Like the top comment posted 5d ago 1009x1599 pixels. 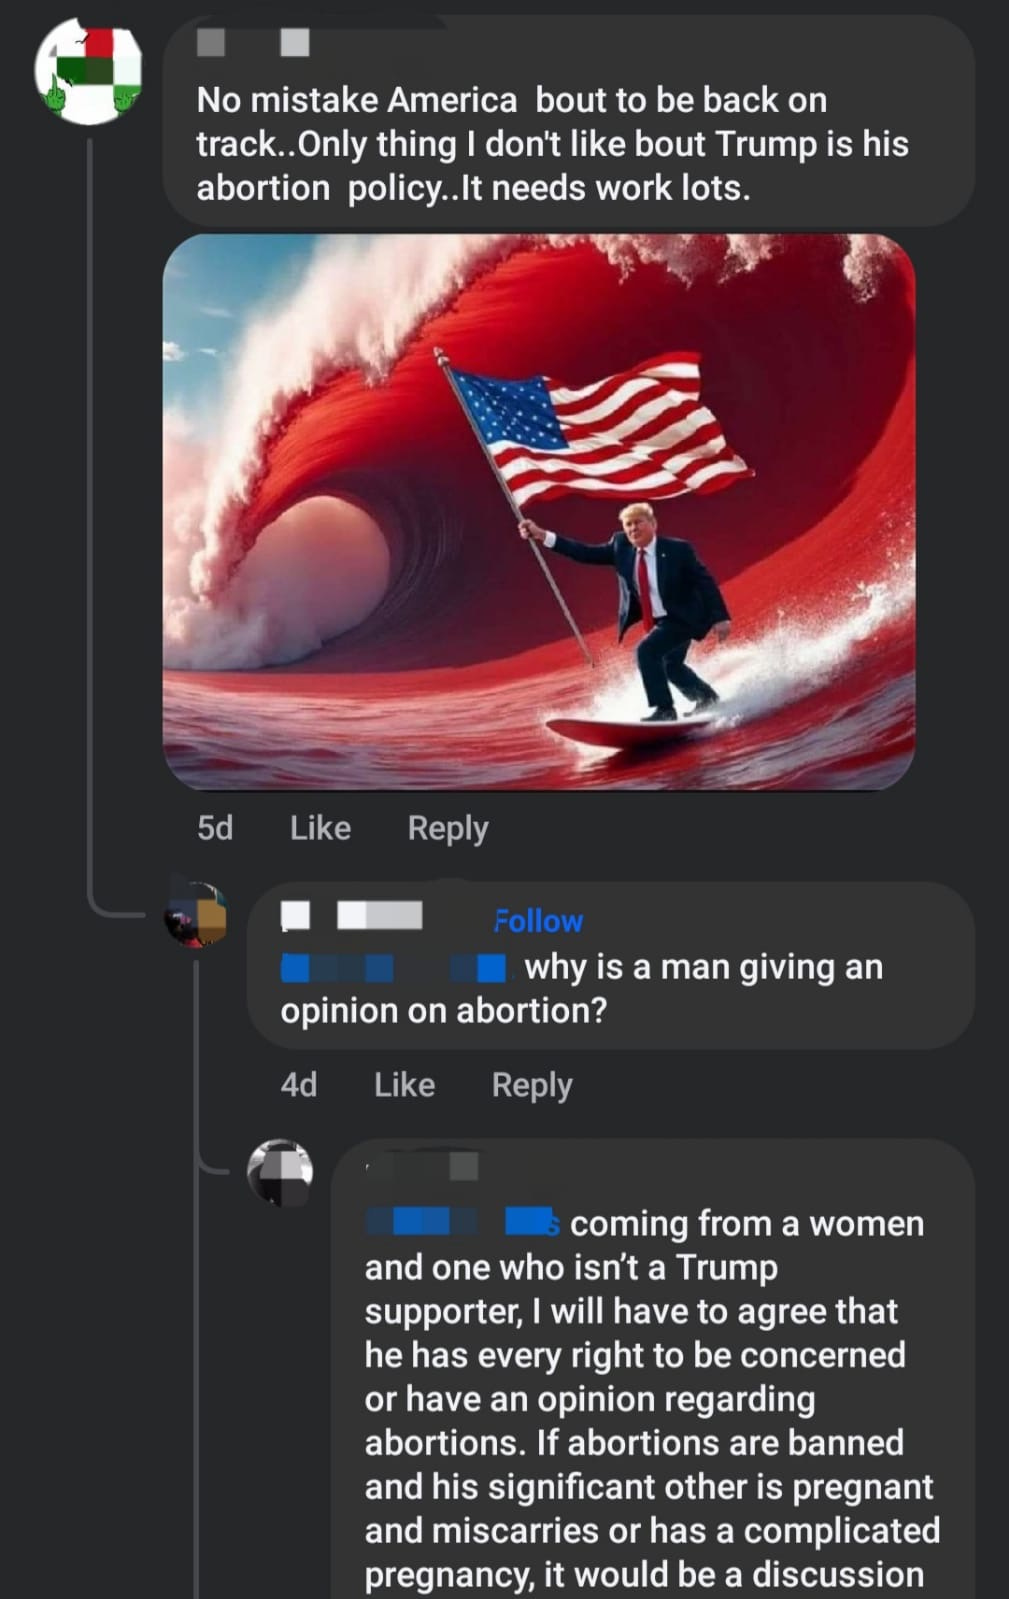pos(320,828)
